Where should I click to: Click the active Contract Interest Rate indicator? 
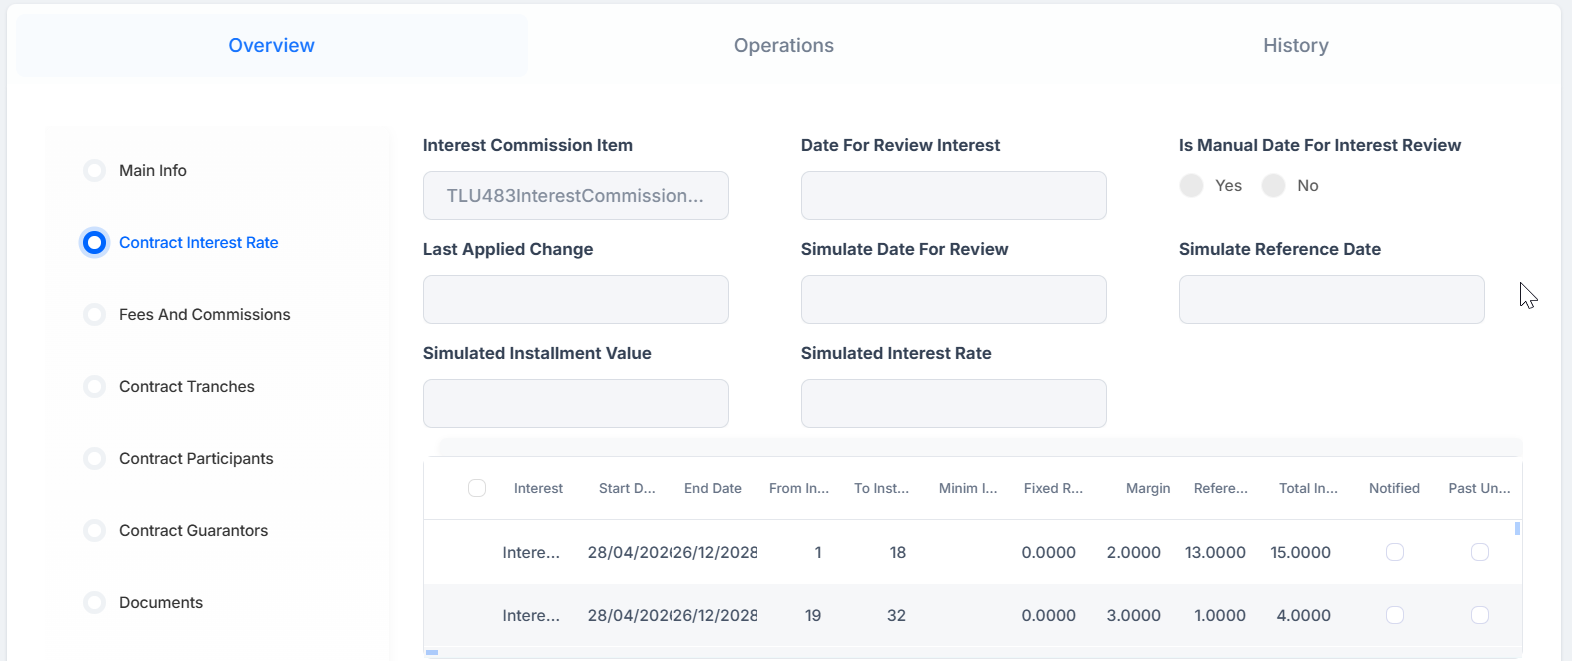(94, 242)
